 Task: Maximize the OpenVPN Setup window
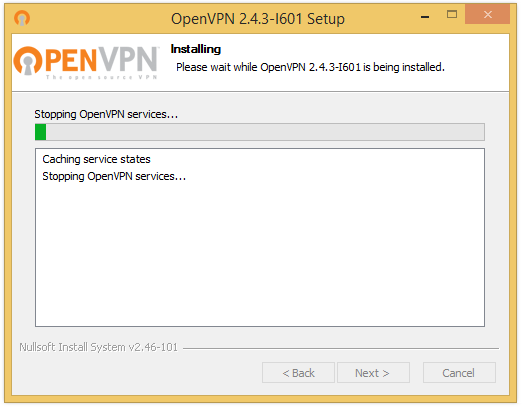tap(452, 14)
